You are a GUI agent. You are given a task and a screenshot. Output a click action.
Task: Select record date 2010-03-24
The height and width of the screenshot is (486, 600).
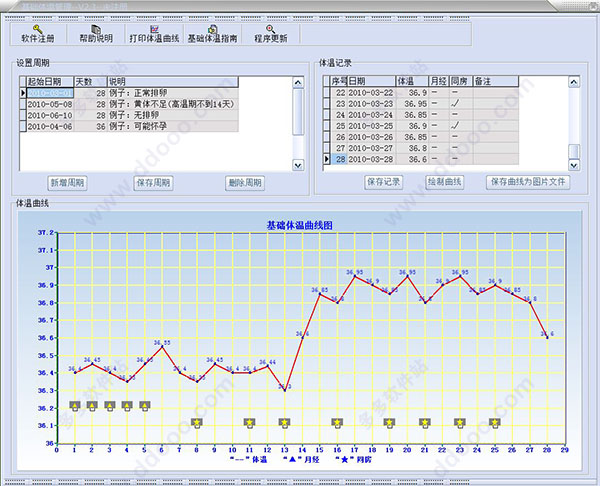click(370, 115)
